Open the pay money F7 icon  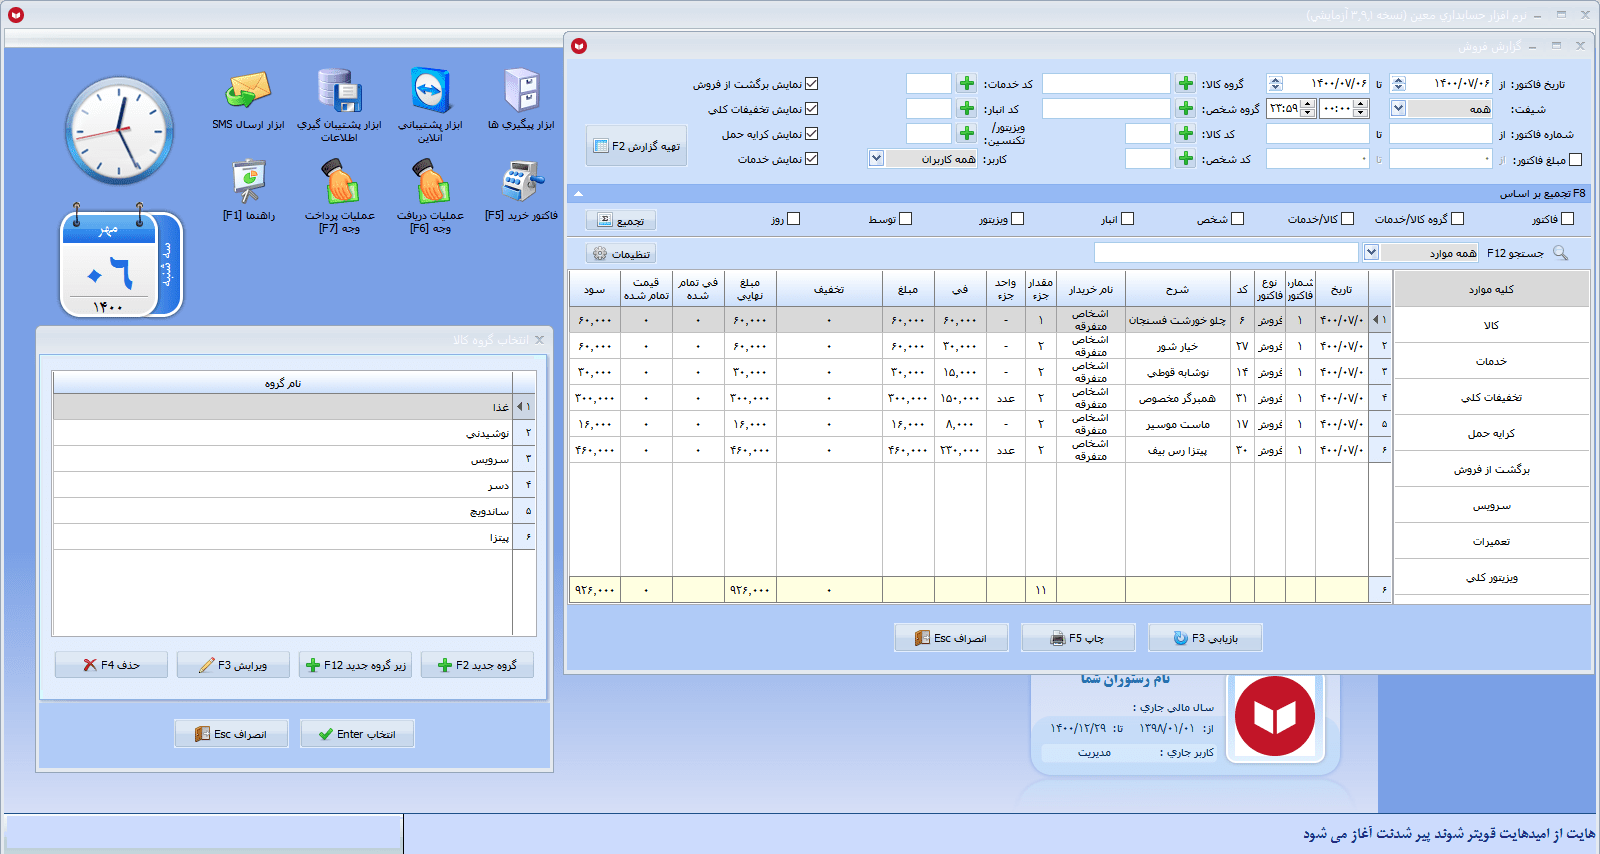click(x=339, y=183)
